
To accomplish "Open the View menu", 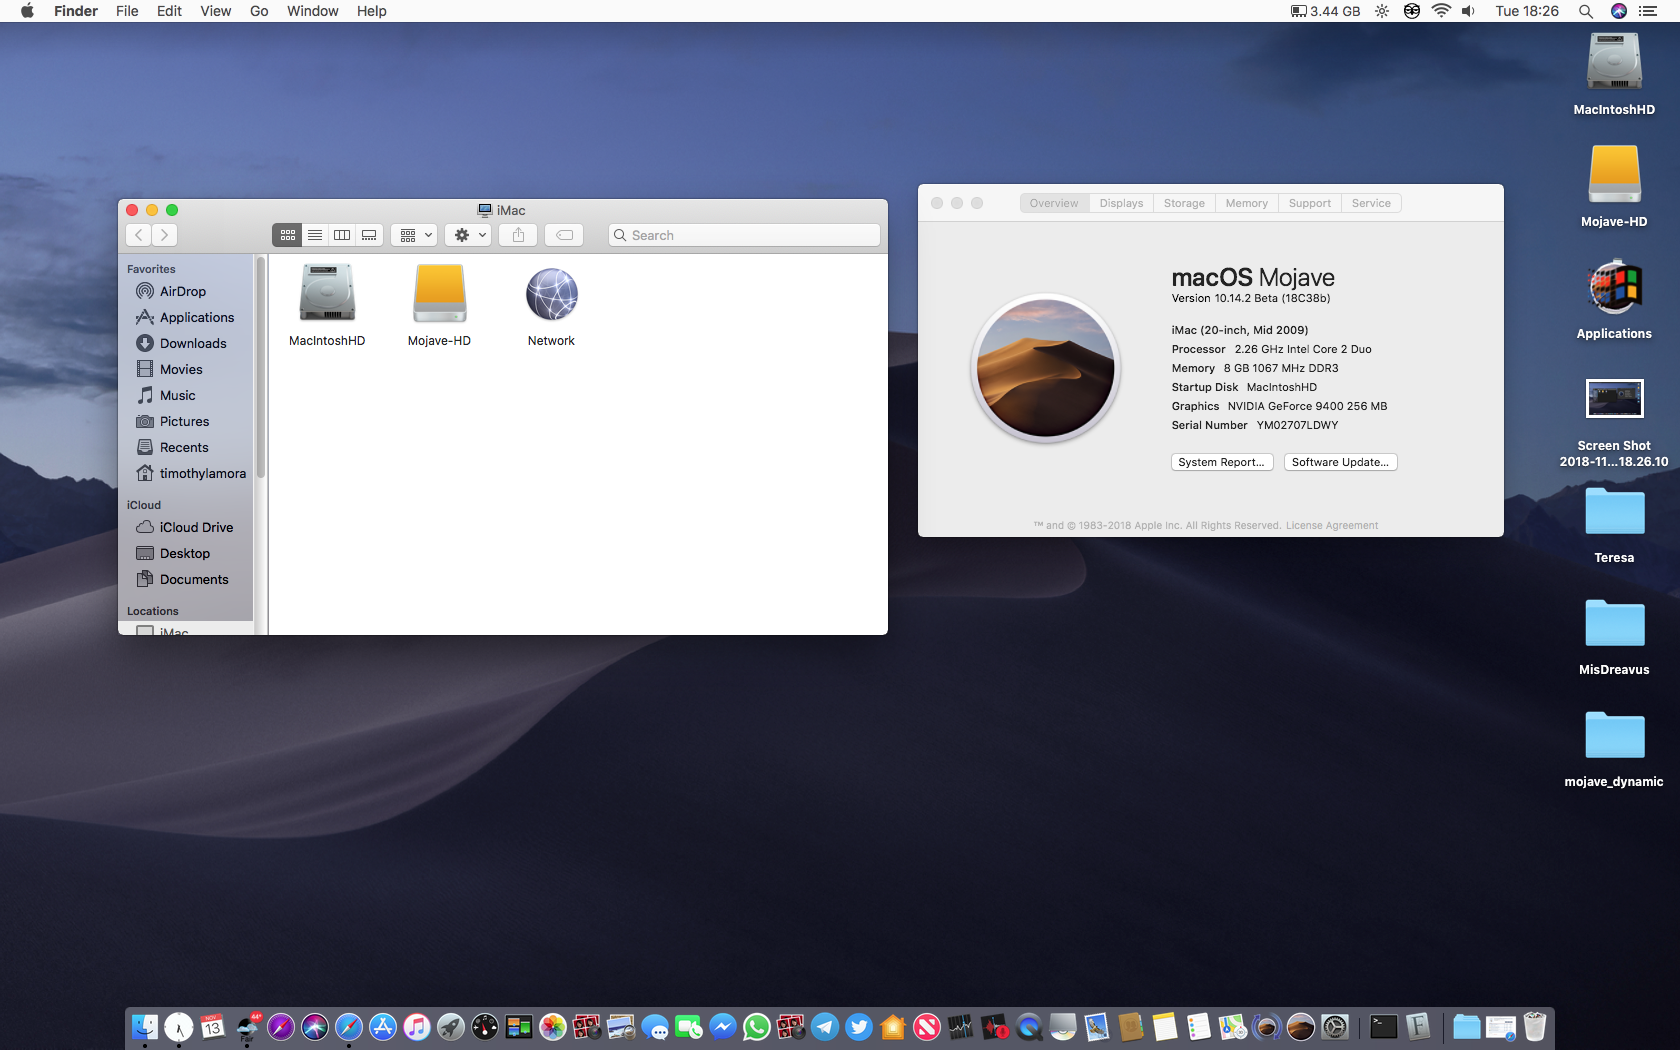I will pos(215,11).
